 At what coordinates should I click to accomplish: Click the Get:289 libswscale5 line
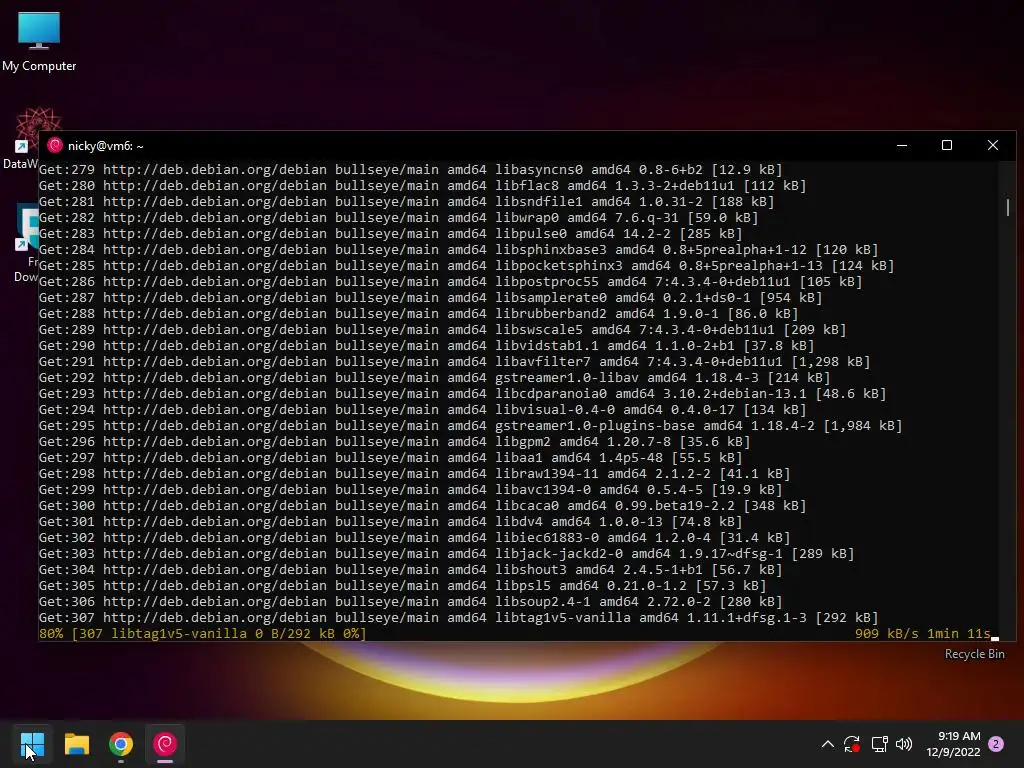pyautogui.click(x=442, y=330)
